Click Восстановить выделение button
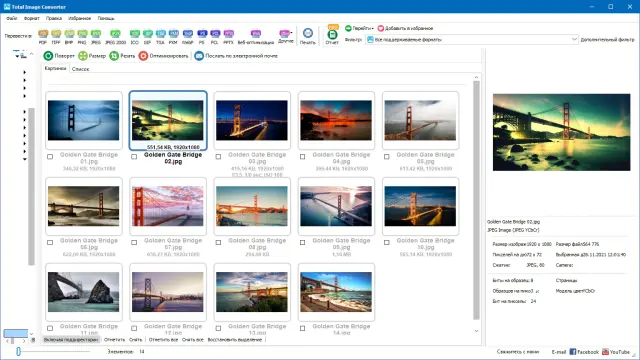 235,340
